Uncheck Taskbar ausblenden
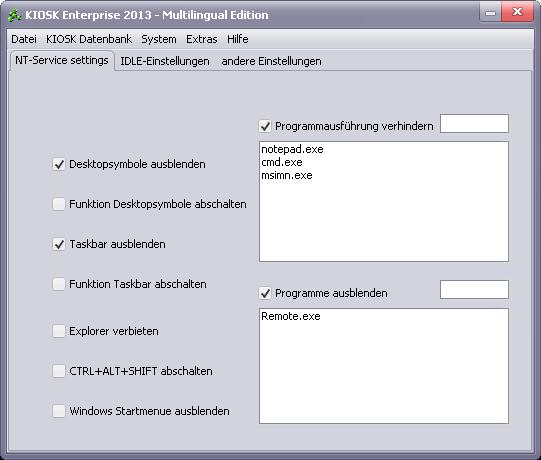 click(59, 244)
